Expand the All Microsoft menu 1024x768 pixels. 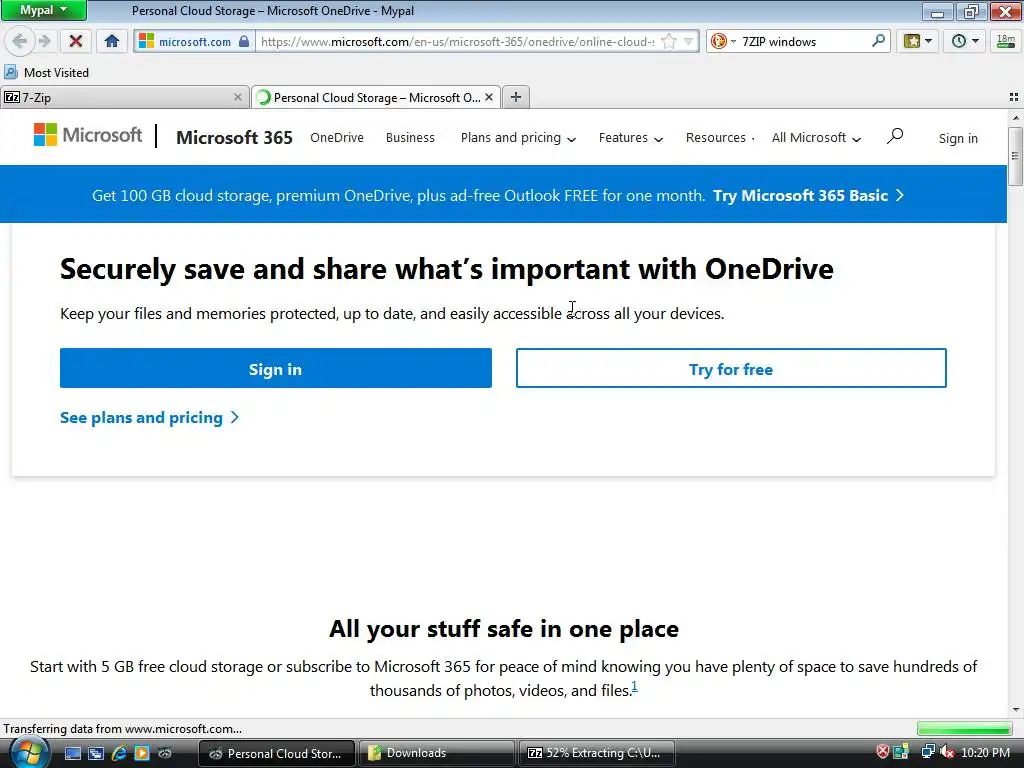(816, 138)
